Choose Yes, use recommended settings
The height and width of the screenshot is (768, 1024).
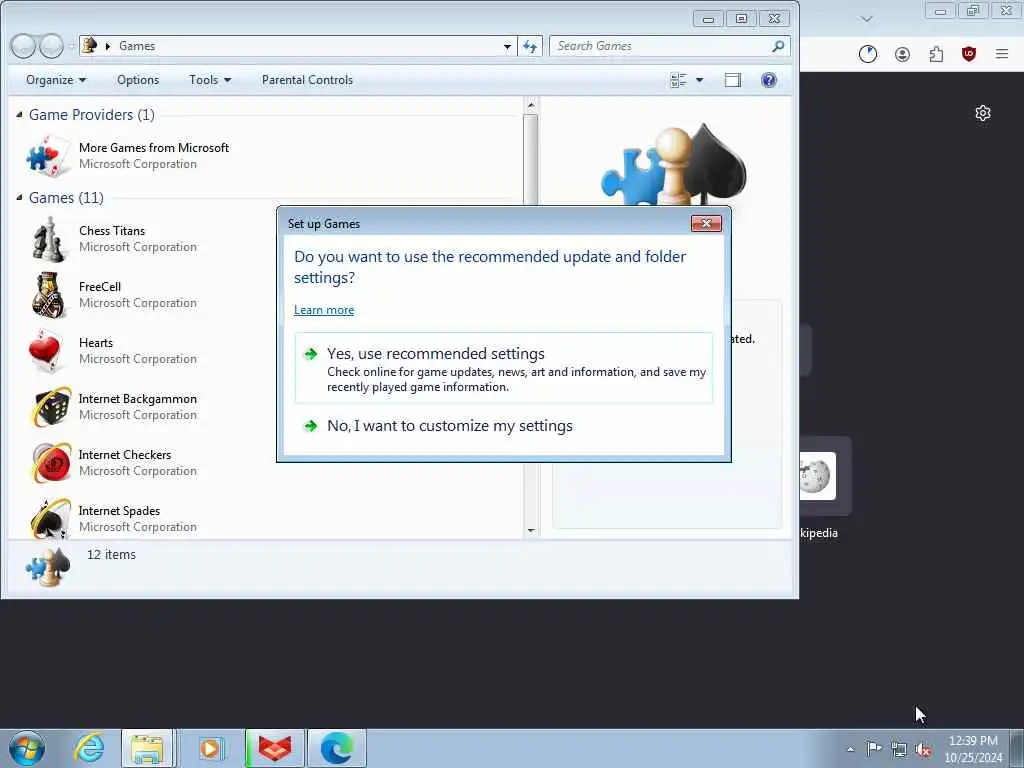click(x=504, y=368)
